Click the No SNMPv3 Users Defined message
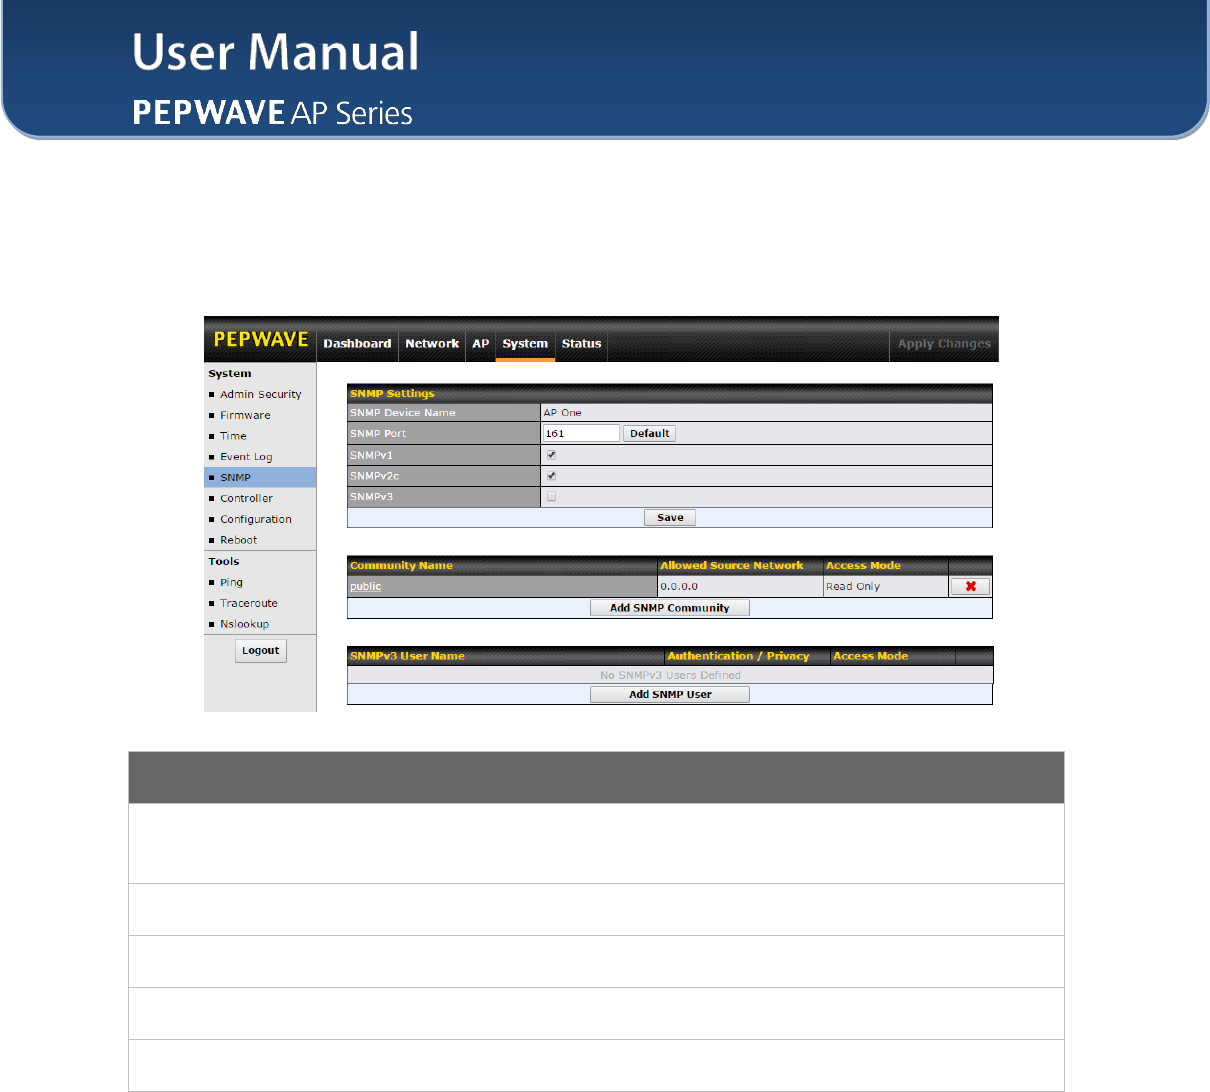 (670, 676)
